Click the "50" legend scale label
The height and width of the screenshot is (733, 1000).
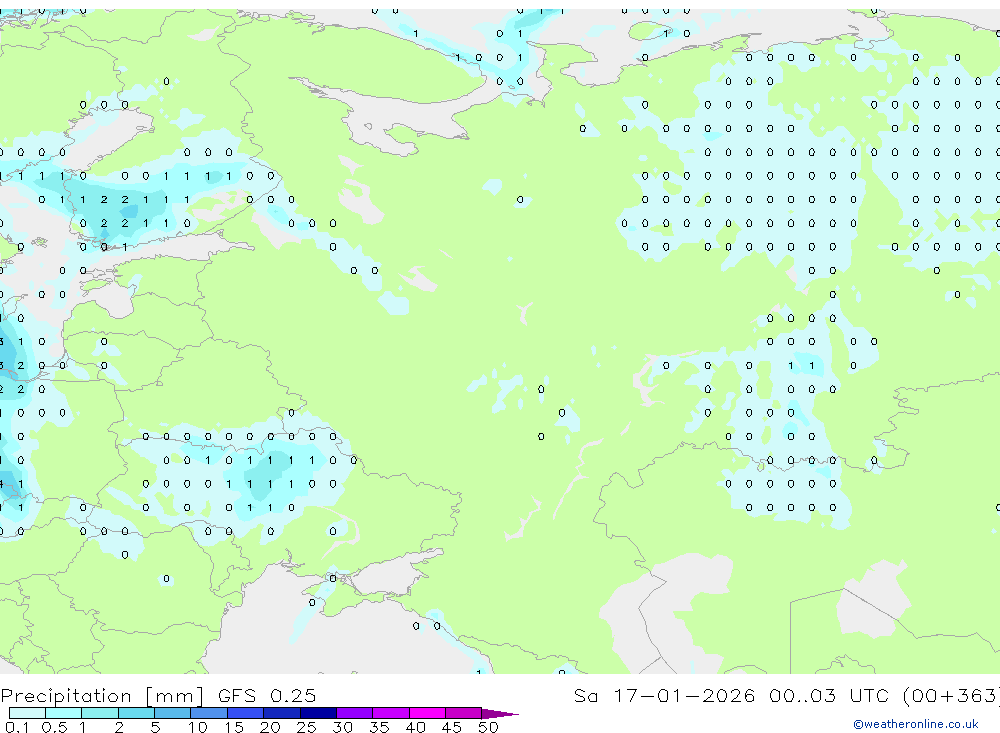pos(489,727)
